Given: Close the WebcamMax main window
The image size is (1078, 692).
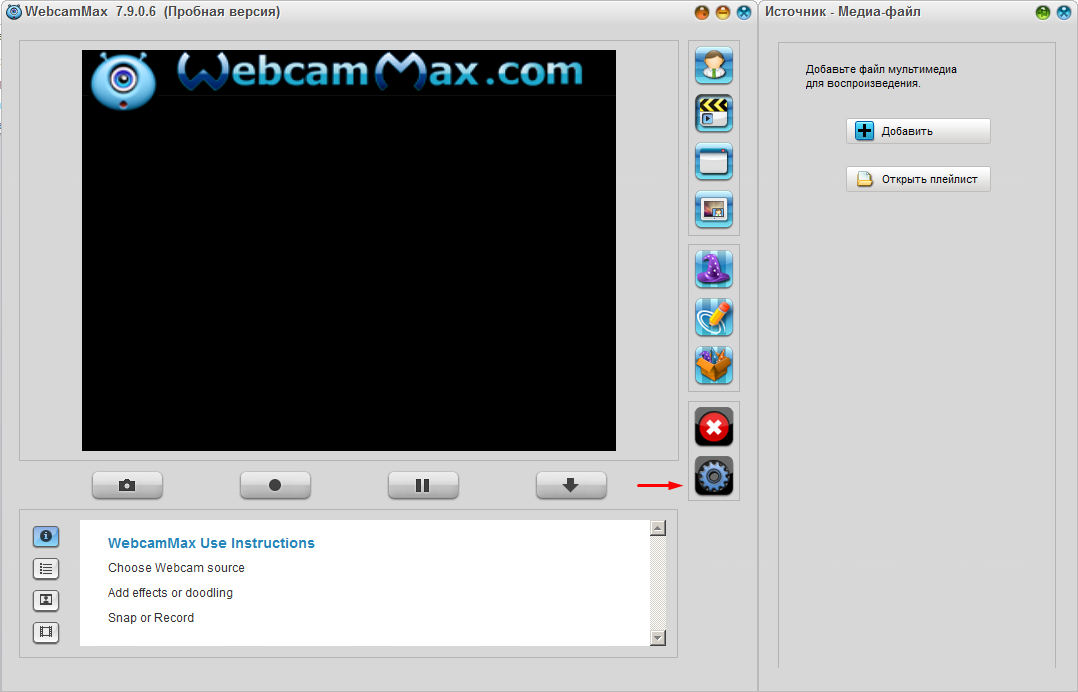Looking at the screenshot, I should 744,12.
